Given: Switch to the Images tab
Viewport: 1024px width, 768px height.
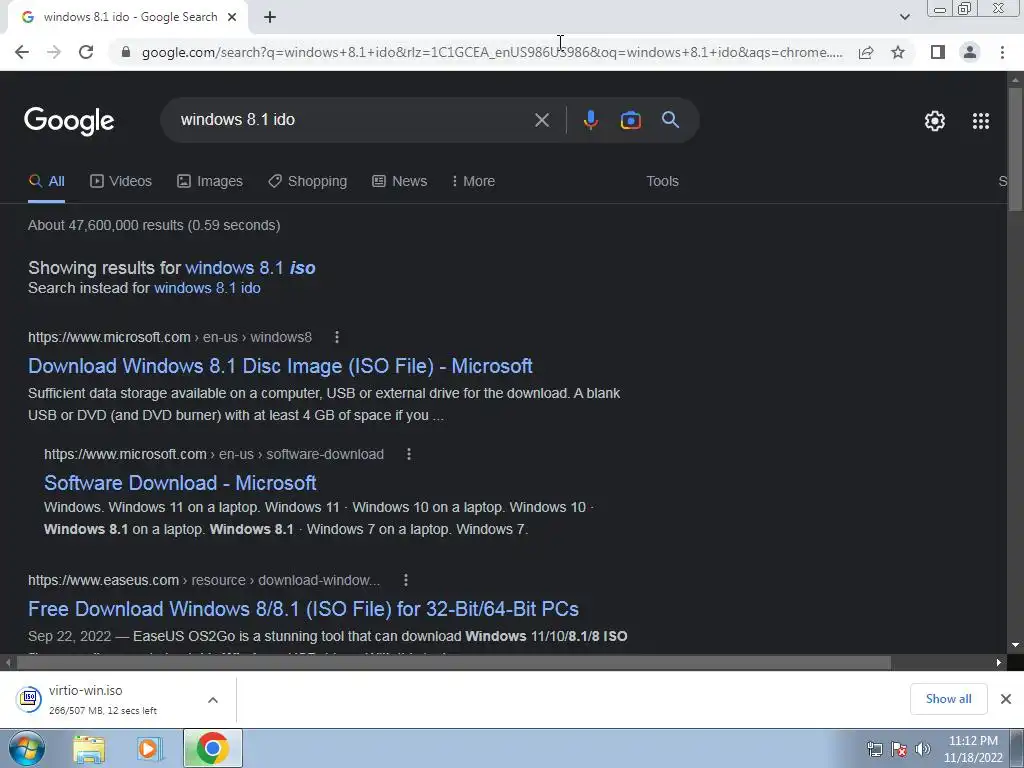Looking at the screenshot, I should (210, 181).
